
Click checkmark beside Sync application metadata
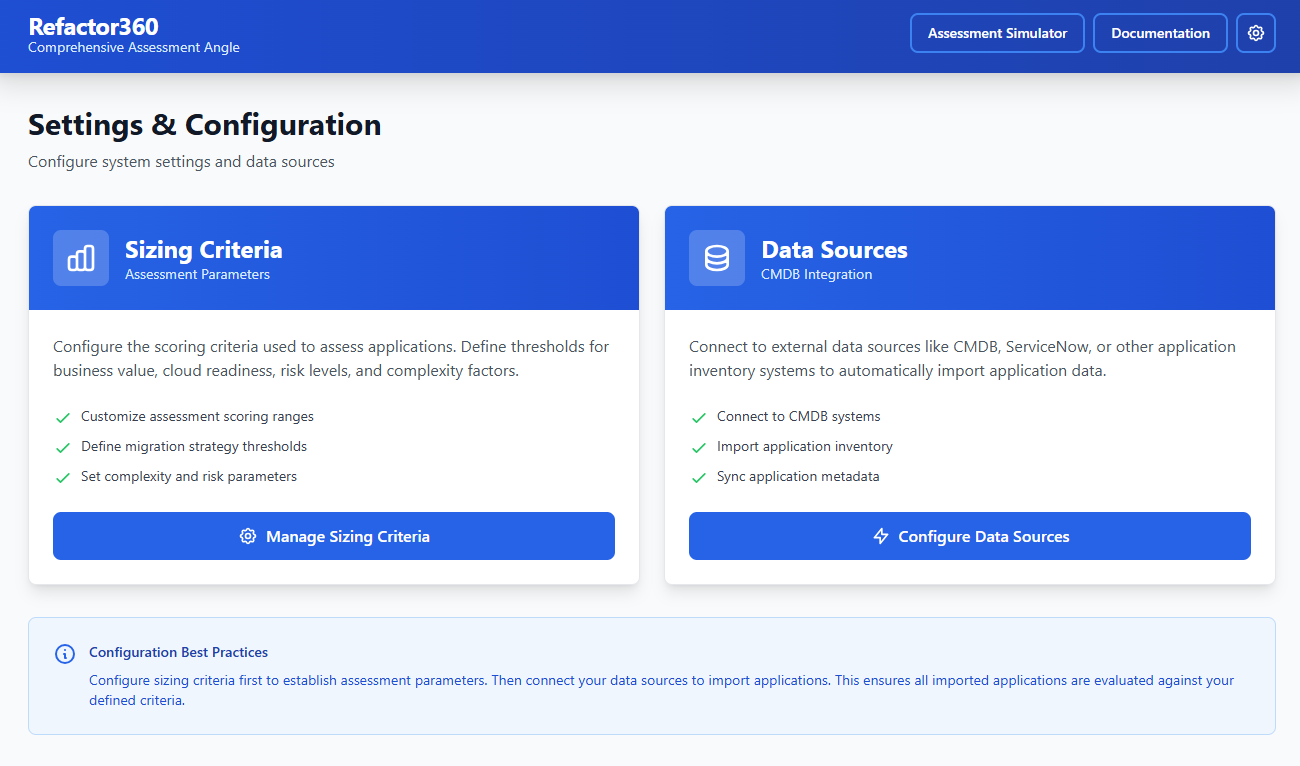[699, 477]
